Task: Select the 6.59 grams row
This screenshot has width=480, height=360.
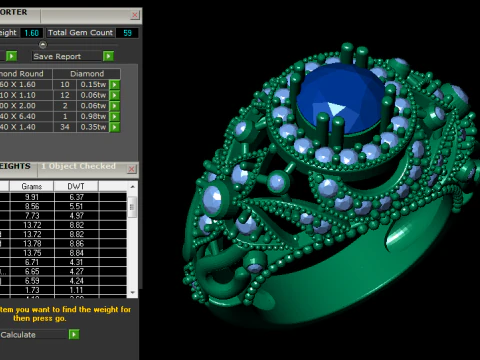Action: point(63,281)
